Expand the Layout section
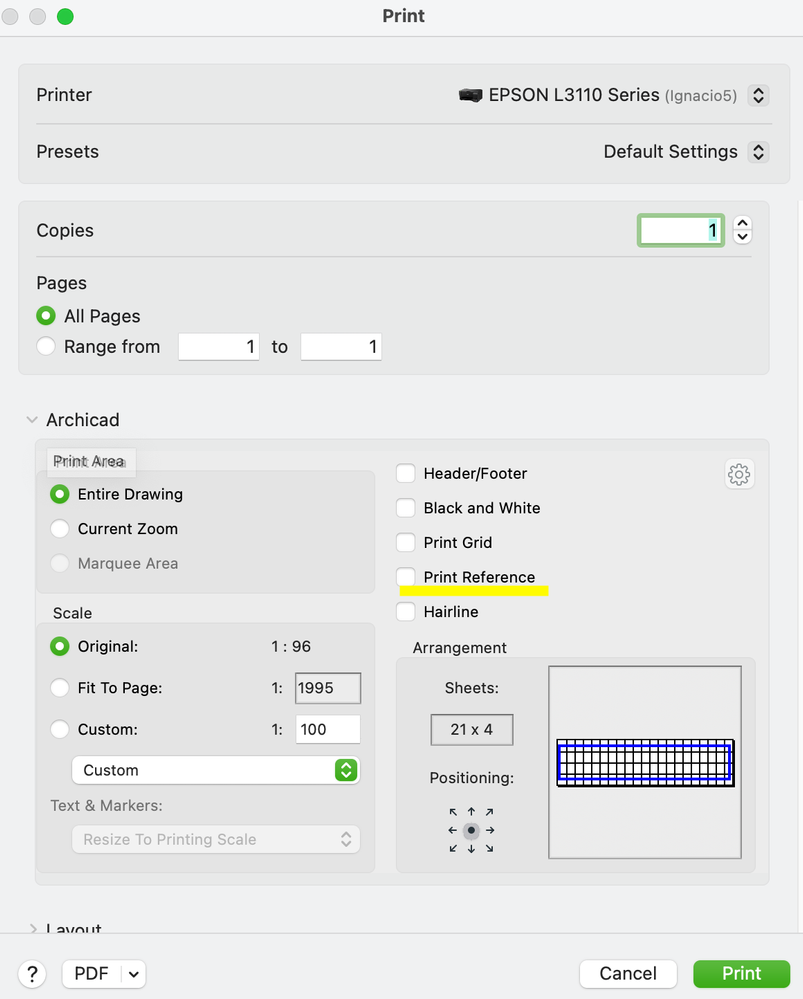The image size is (803, 999). 33,929
